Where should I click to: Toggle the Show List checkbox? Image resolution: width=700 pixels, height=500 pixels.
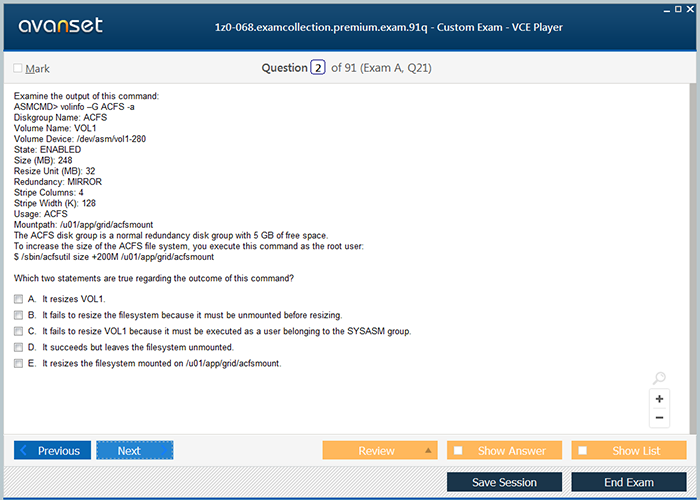point(583,450)
